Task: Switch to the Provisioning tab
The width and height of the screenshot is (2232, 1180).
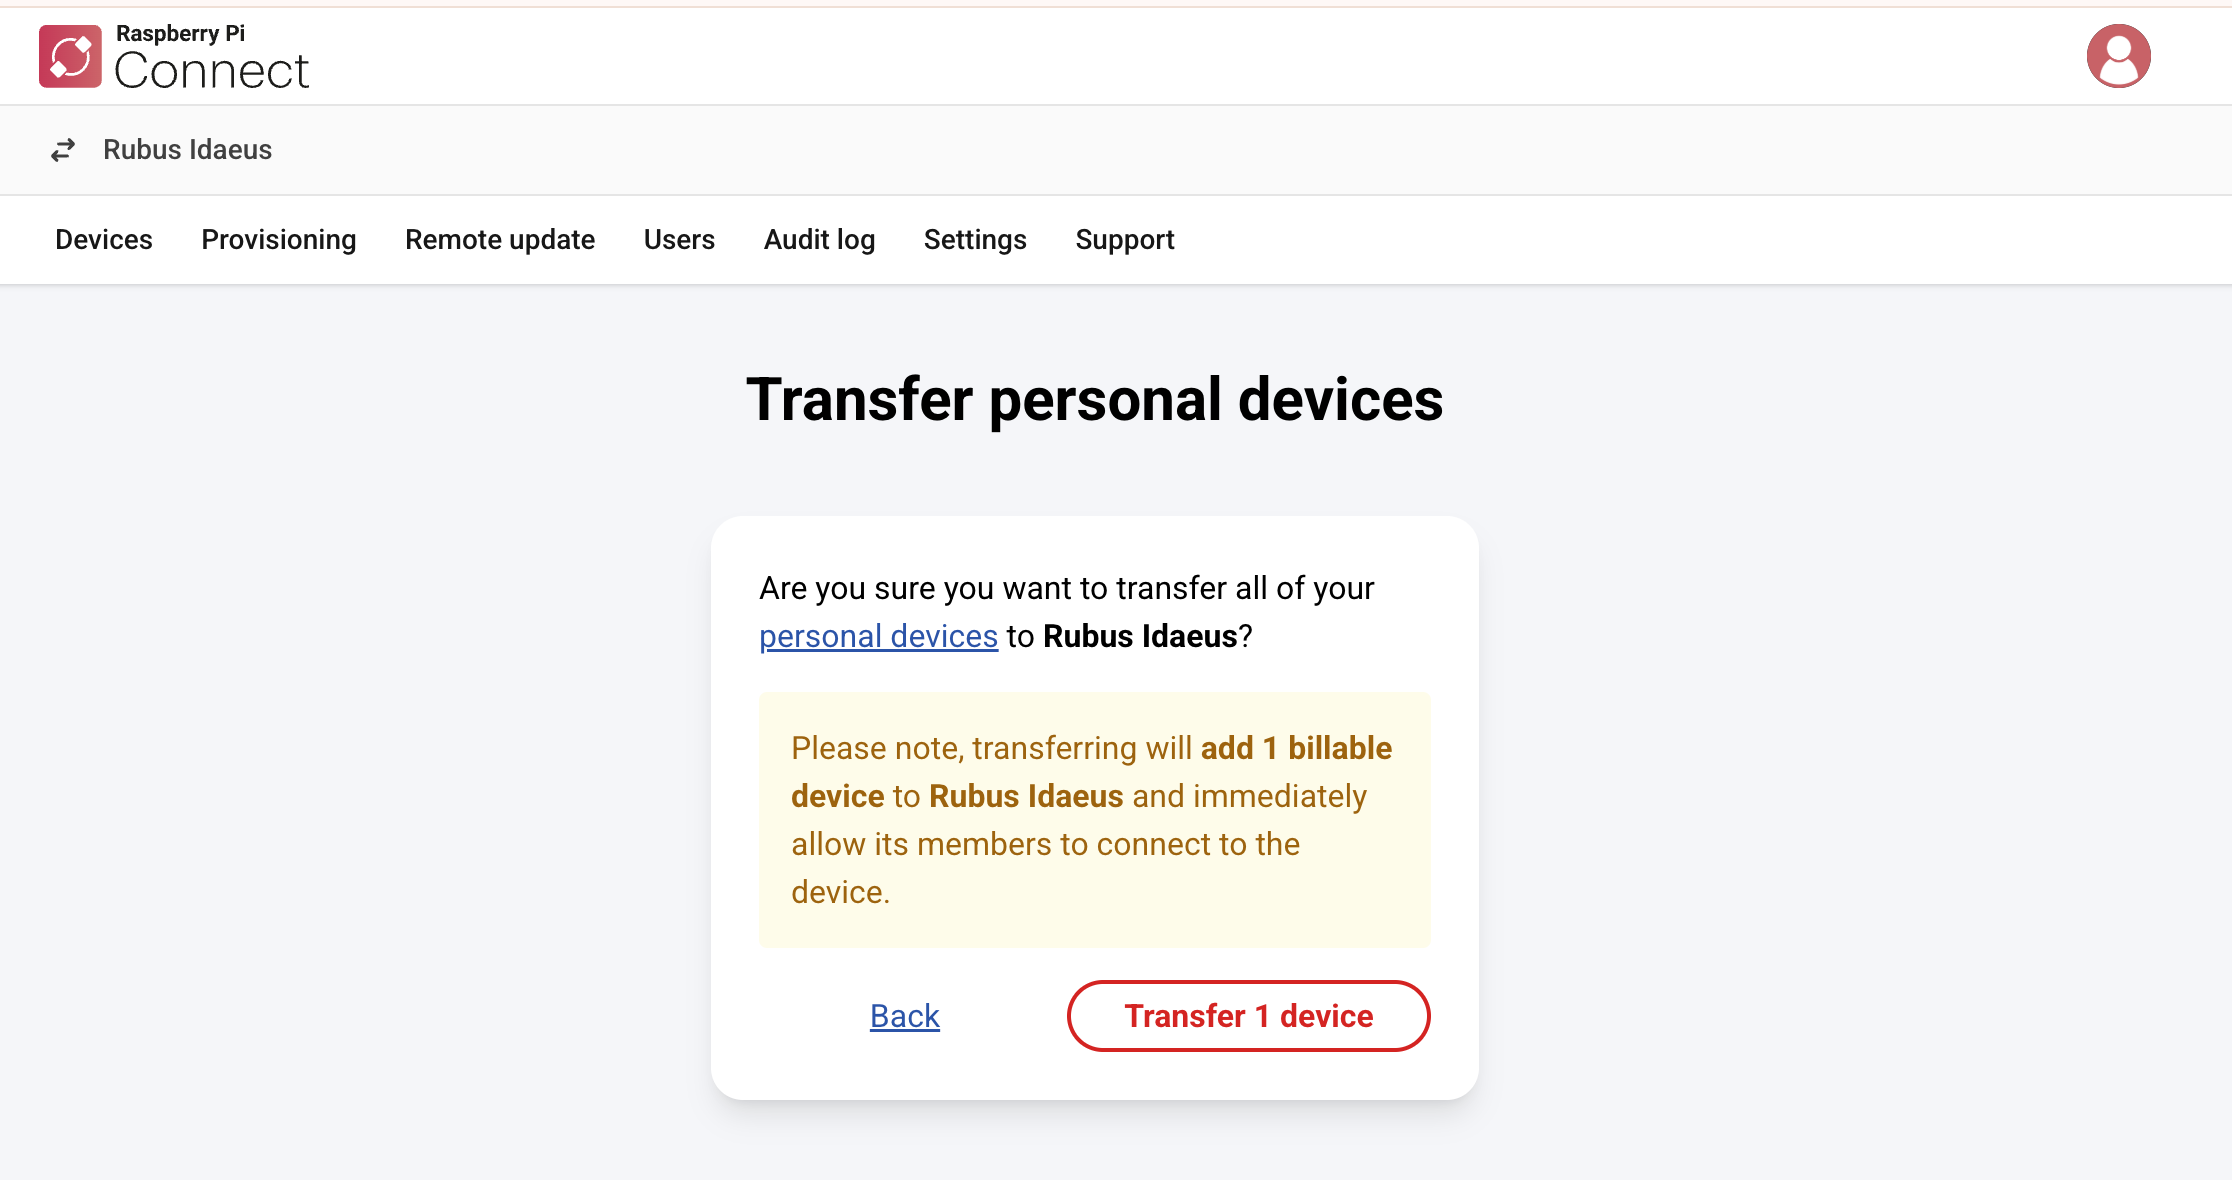Action: 278,239
